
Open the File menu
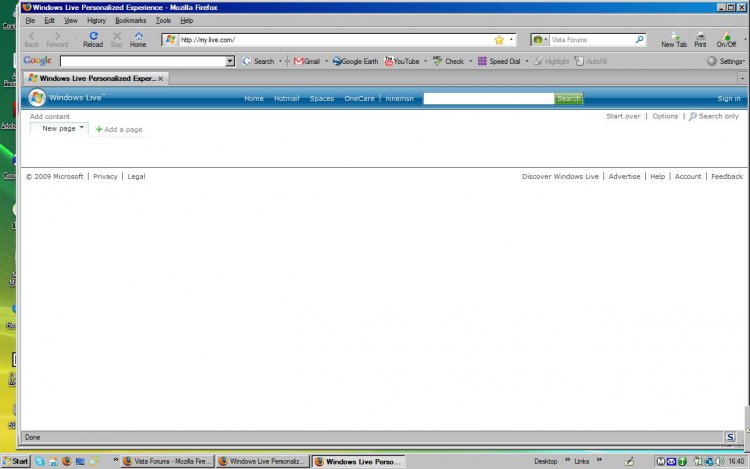pyautogui.click(x=30, y=21)
